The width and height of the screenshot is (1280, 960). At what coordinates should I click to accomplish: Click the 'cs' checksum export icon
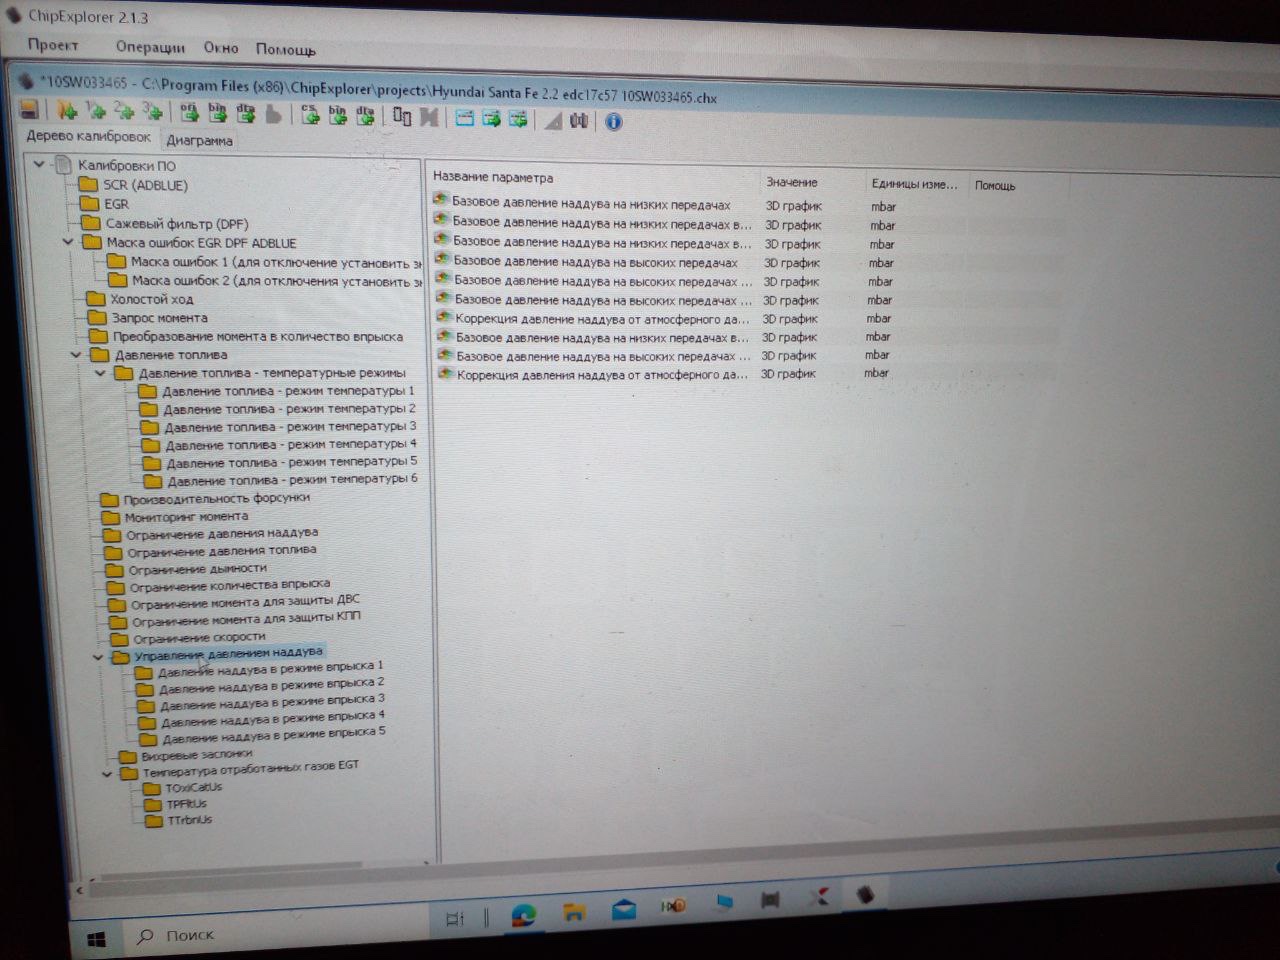(309, 115)
